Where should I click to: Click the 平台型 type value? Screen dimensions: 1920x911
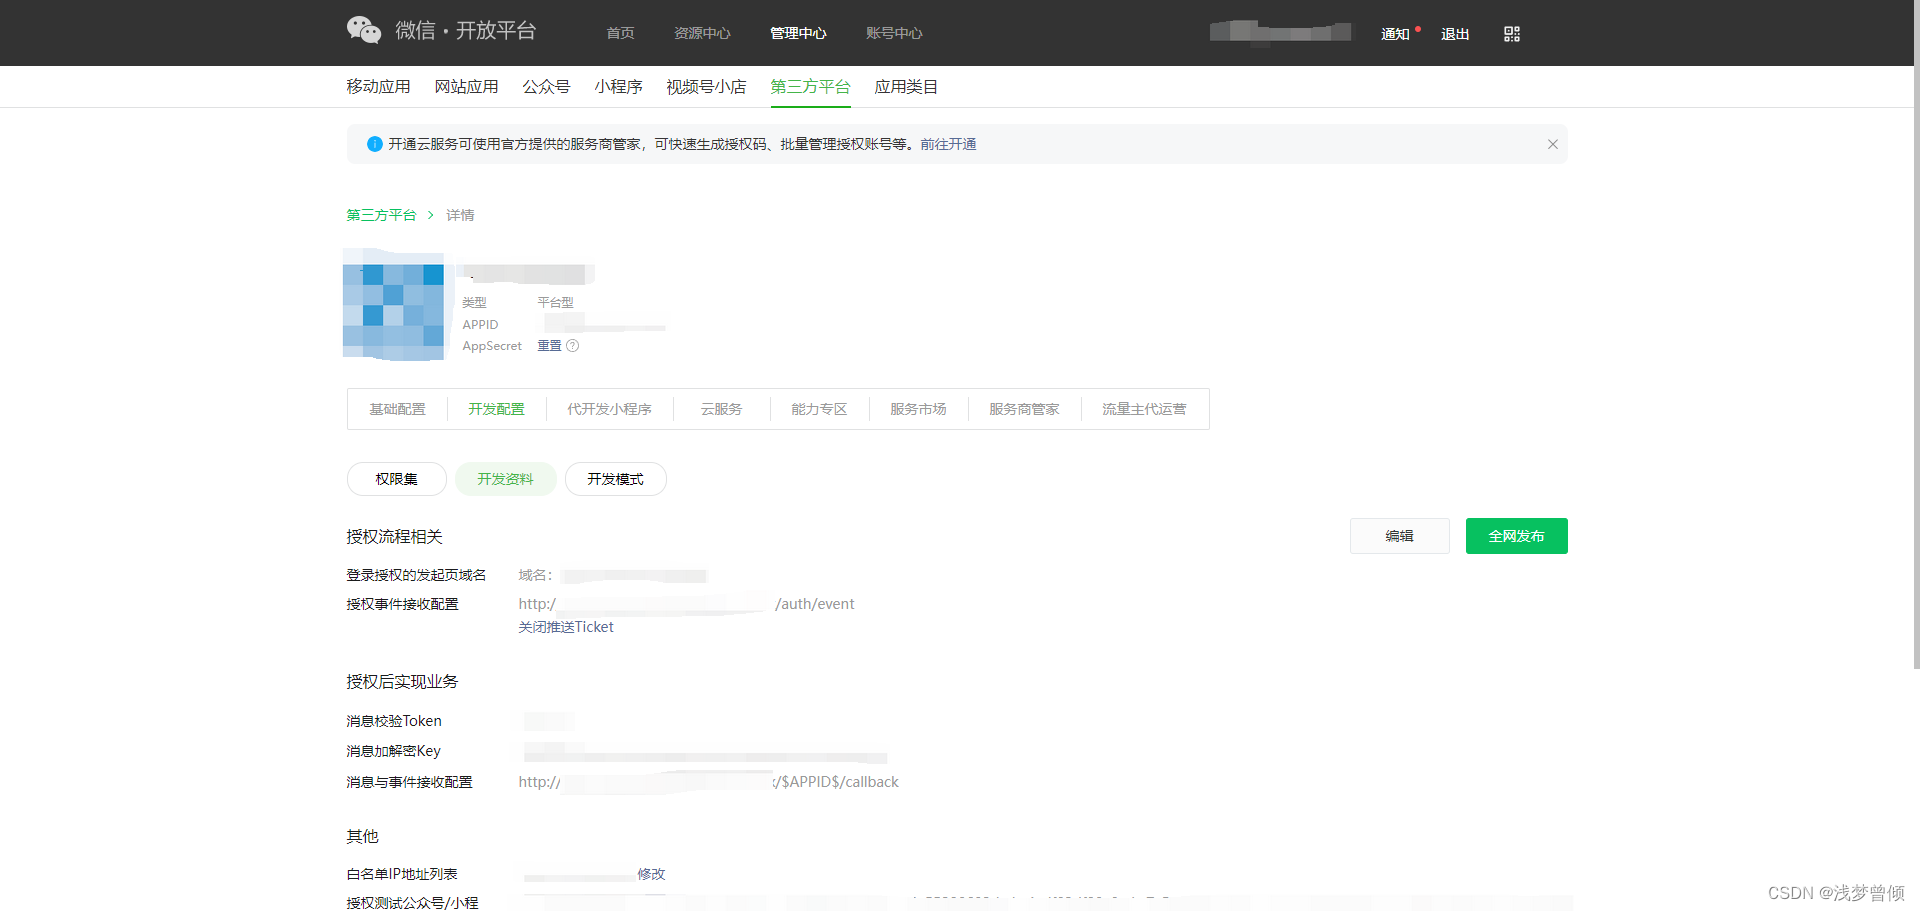(555, 302)
